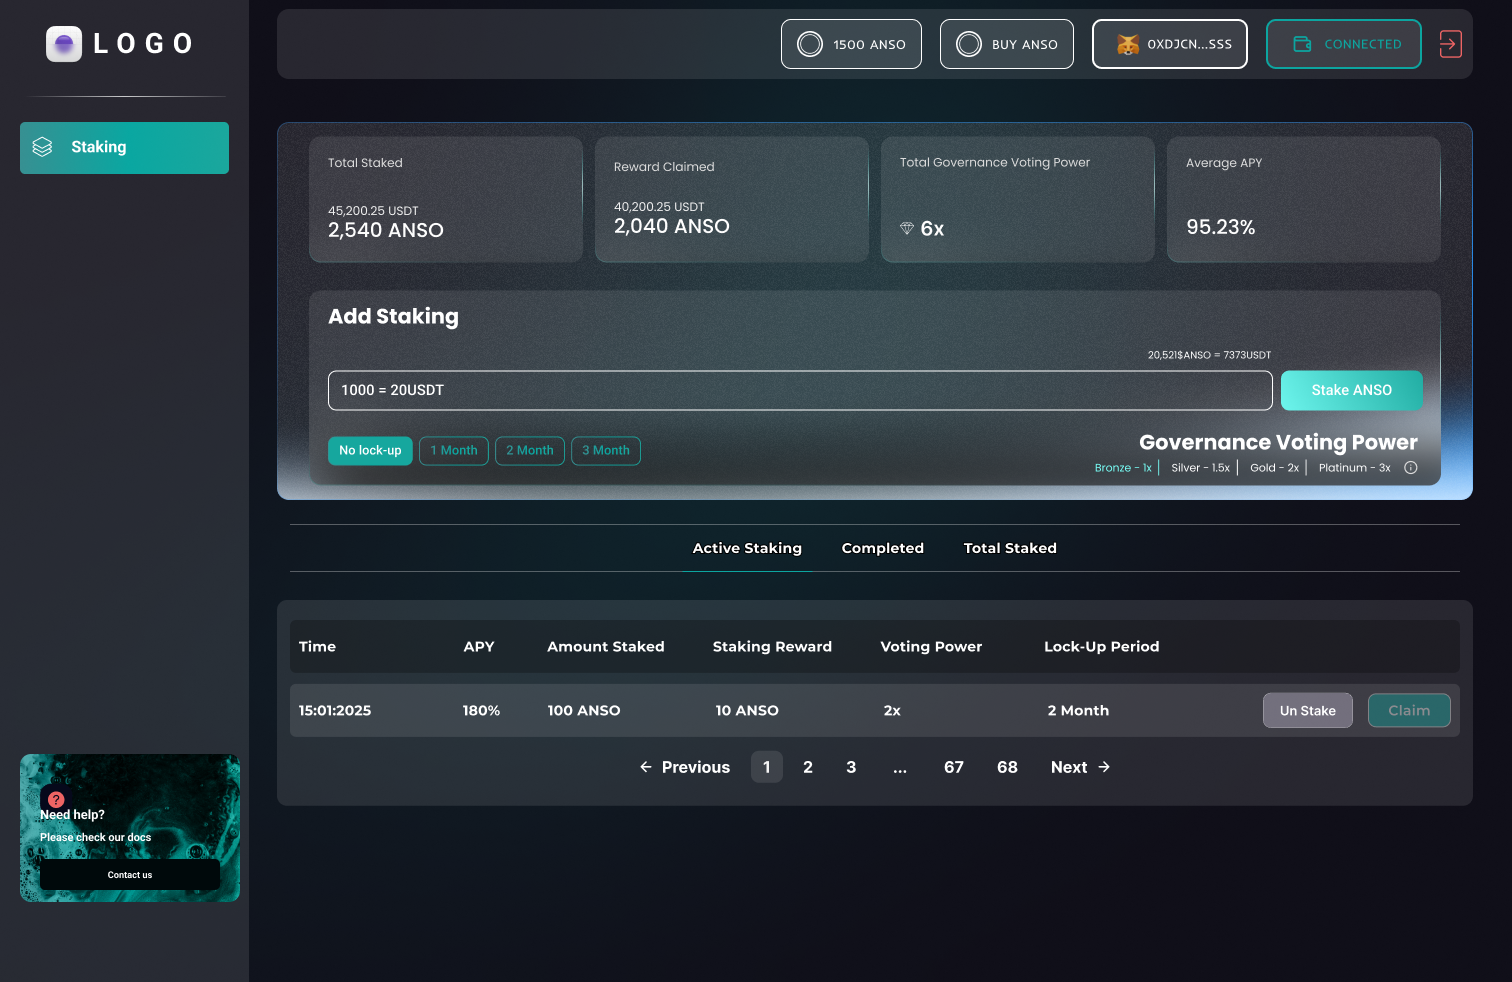
Task: Click the staking amount input field
Action: 800,390
